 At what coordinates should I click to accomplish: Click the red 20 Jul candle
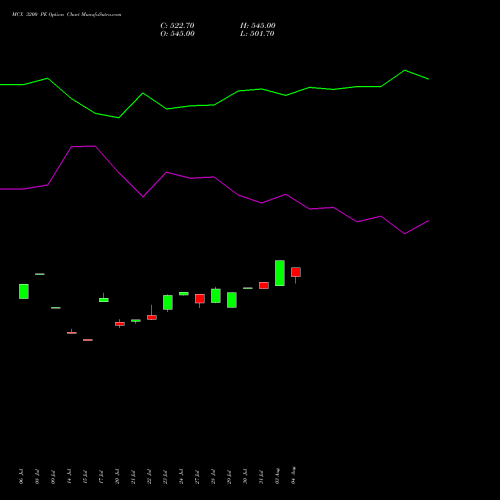coord(120,324)
